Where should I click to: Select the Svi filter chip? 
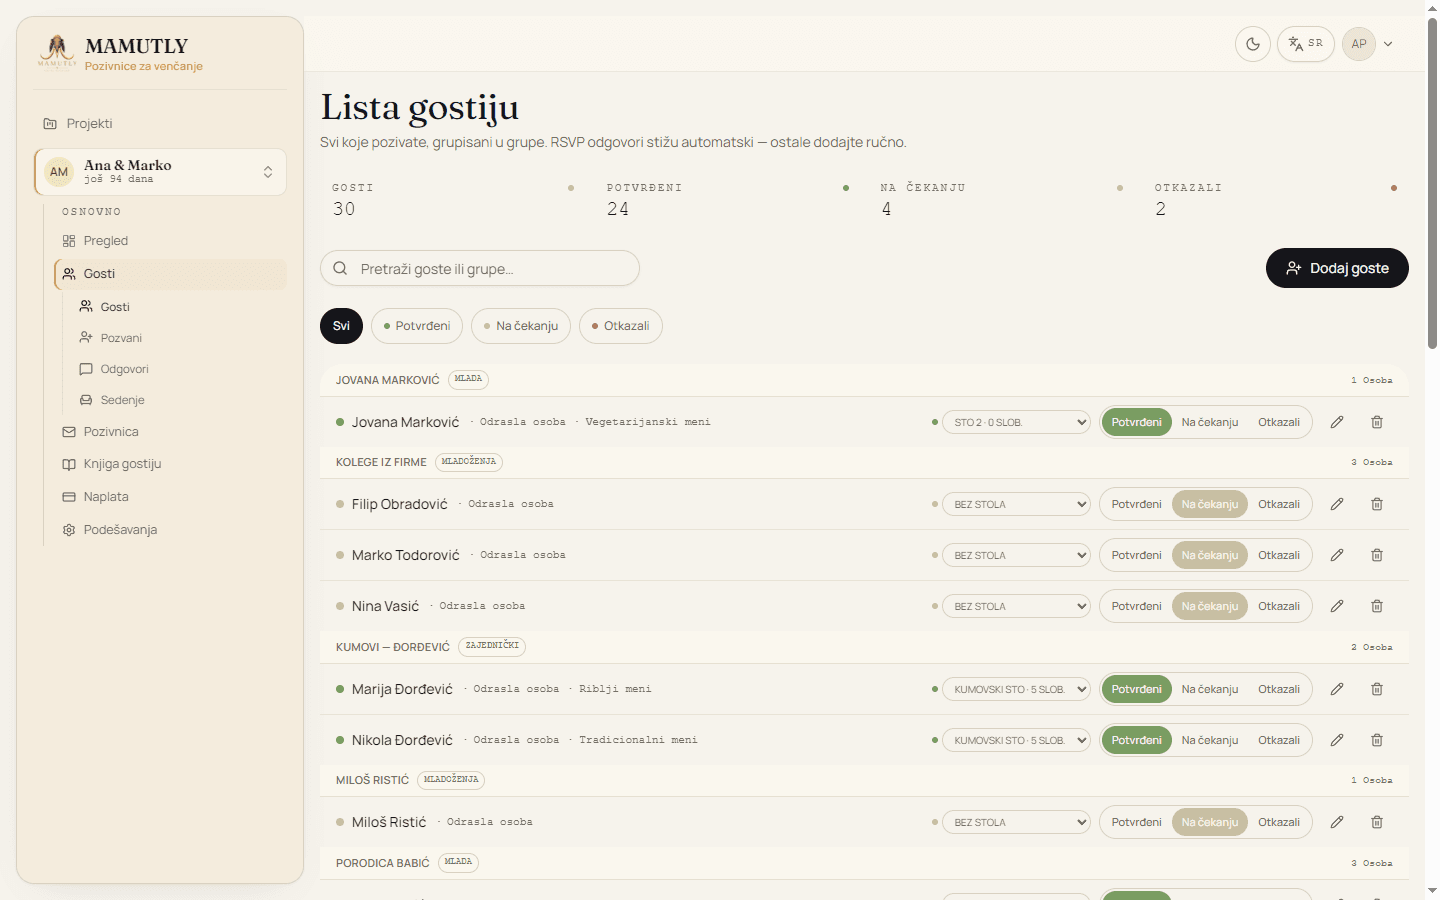341,326
